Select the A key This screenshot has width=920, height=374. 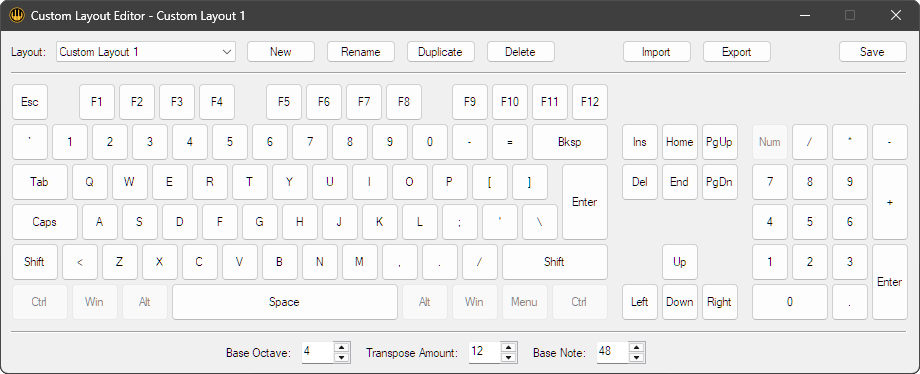point(100,222)
